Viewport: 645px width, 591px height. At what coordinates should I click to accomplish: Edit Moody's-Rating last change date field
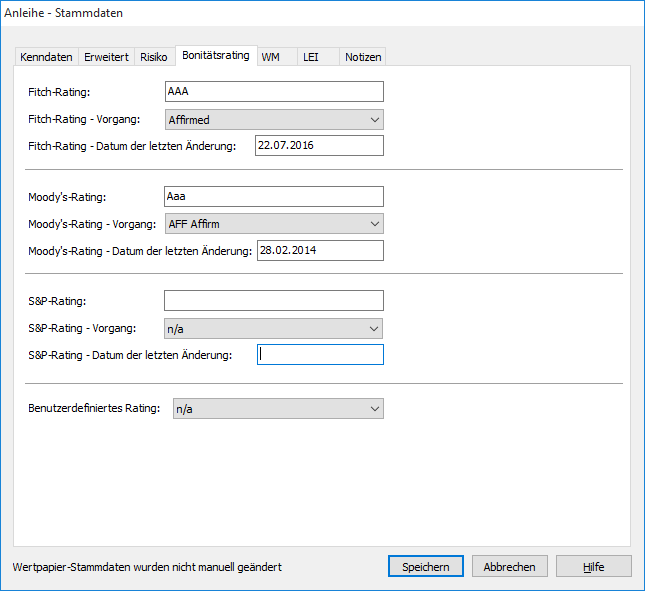320,250
